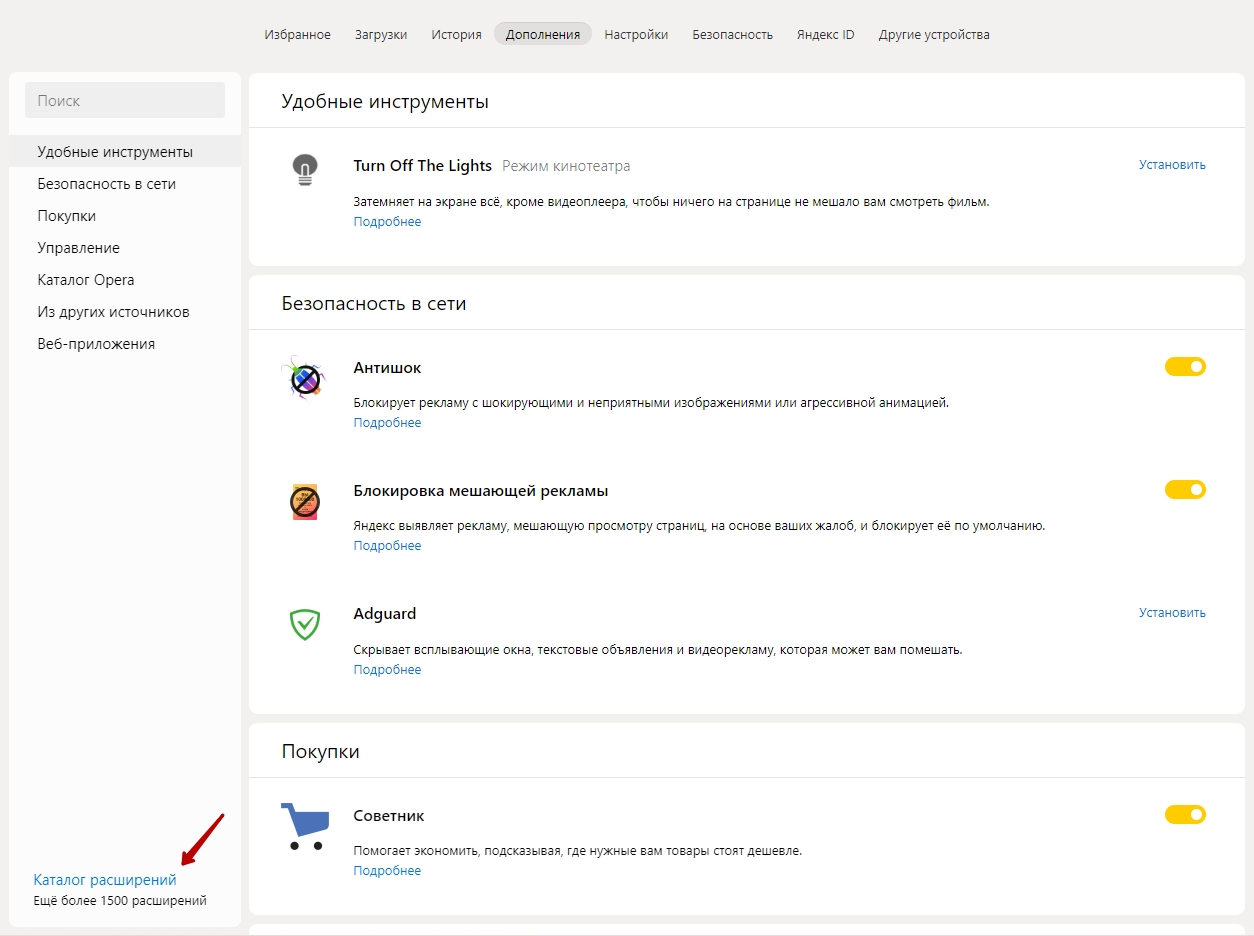
Task: Jump to Безопасность в сети sidebar item
Action: coord(125,184)
